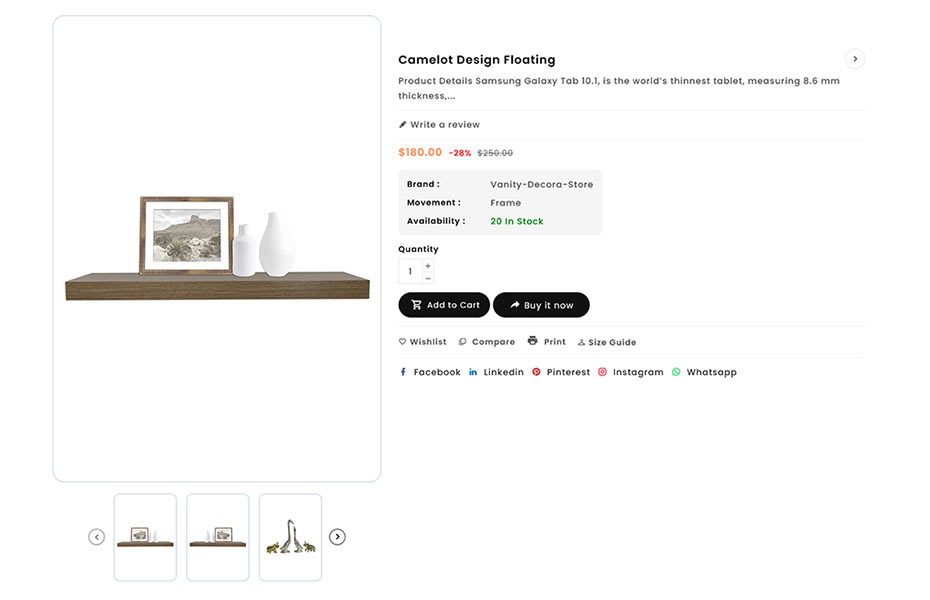
Task: Show next thumbnails in the carousel
Action: 337,537
